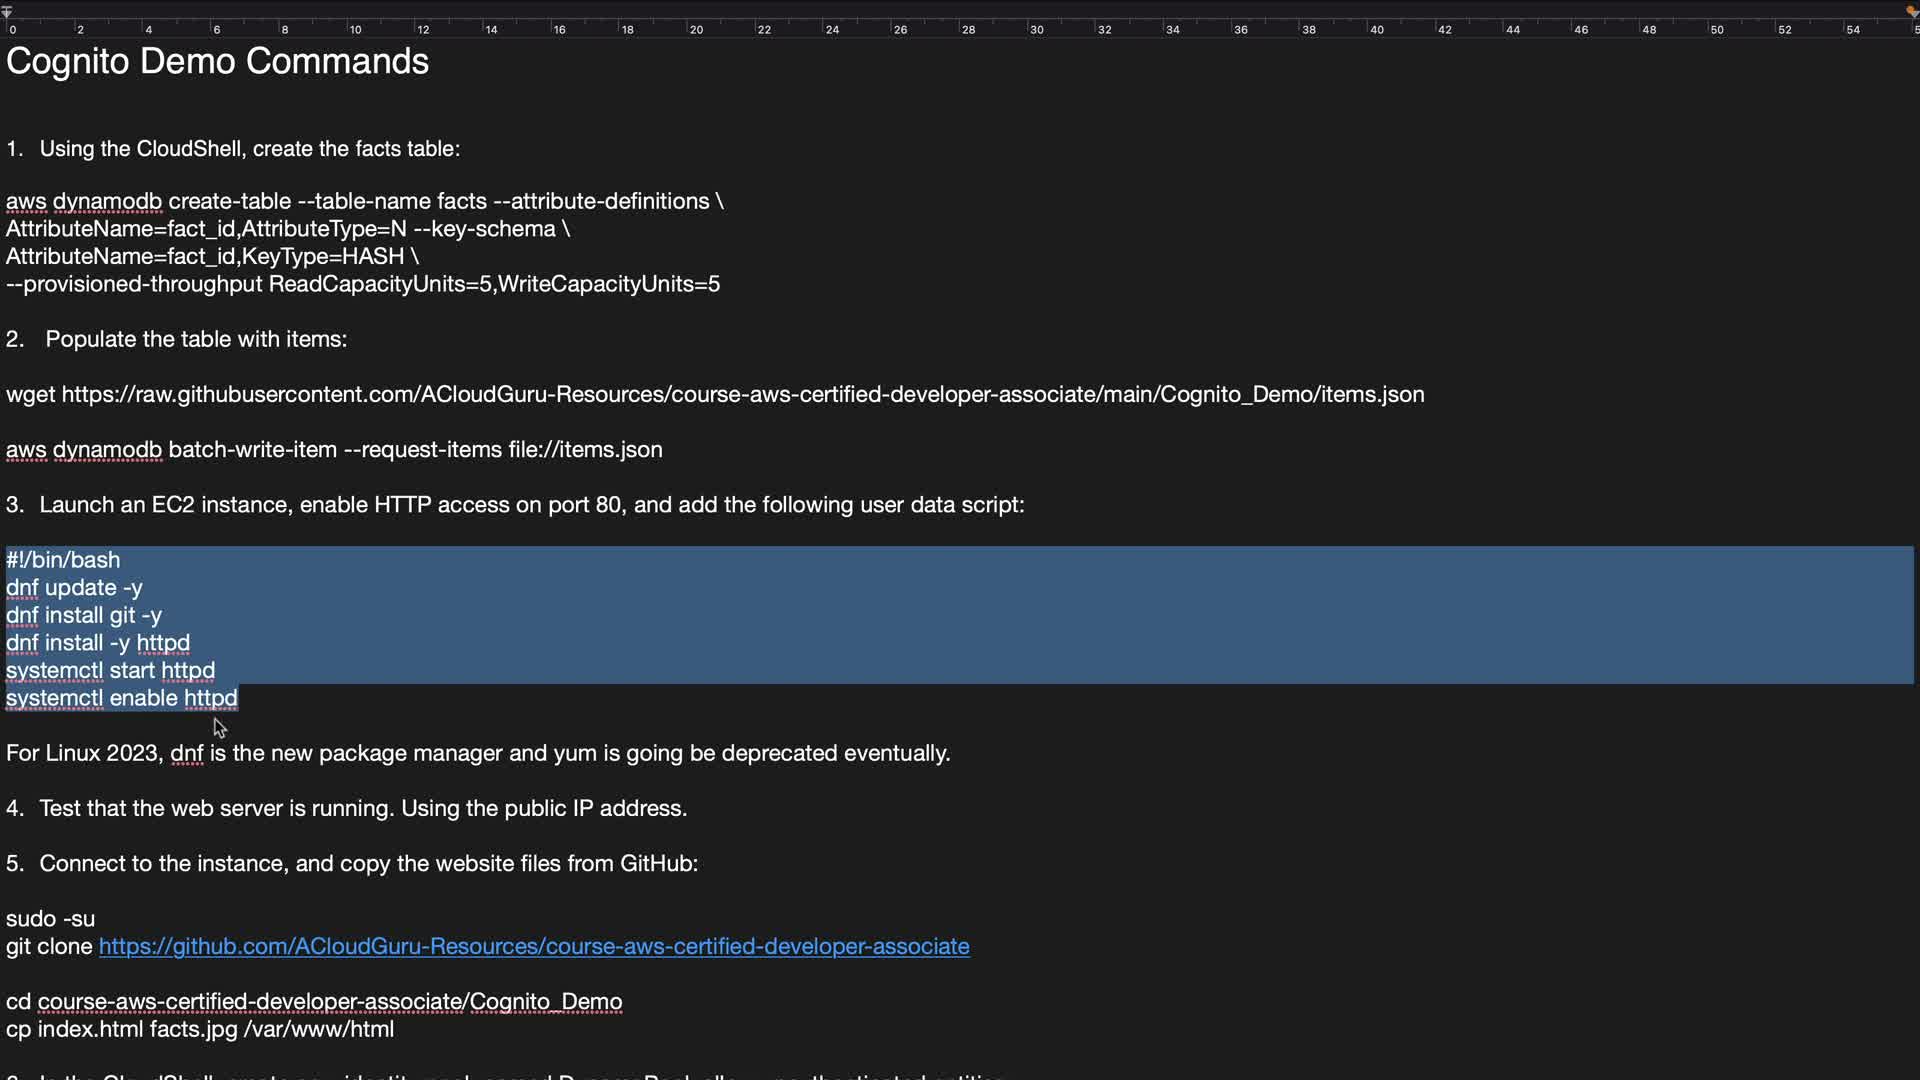Place cursor in the wget items.json line

(714, 394)
